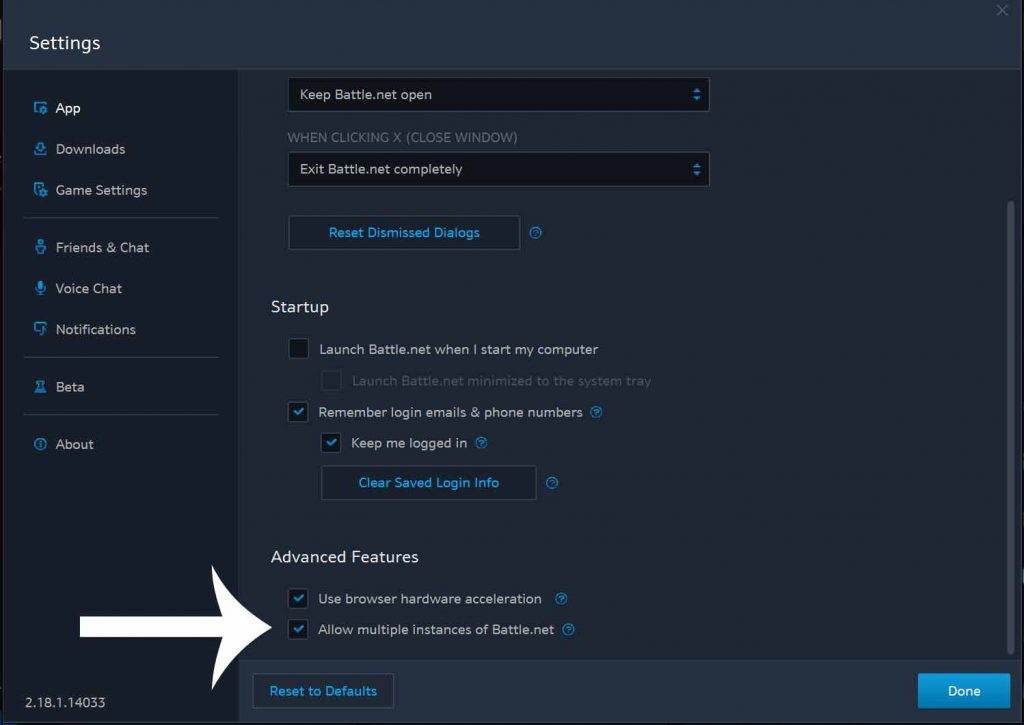Toggle Use browser hardware acceleration off
This screenshot has width=1024, height=725.
[x=298, y=598]
